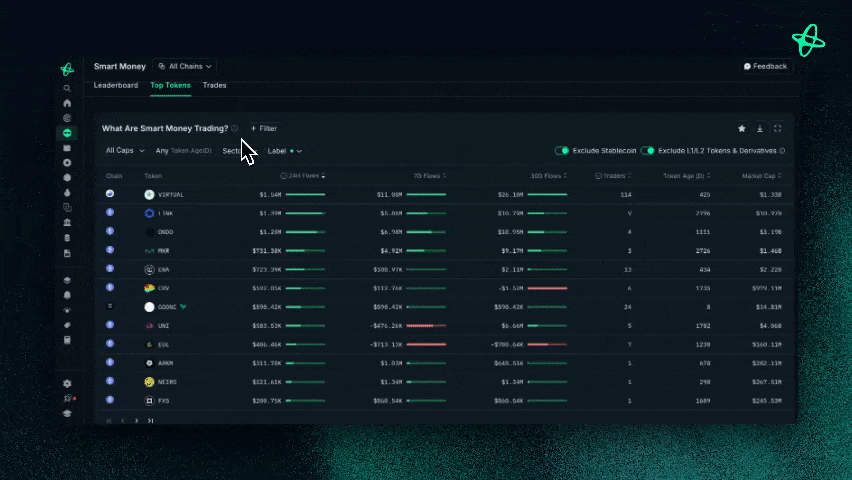The image size is (852, 480).
Task: Click the Smart Money page title
Action: click(x=120, y=66)
